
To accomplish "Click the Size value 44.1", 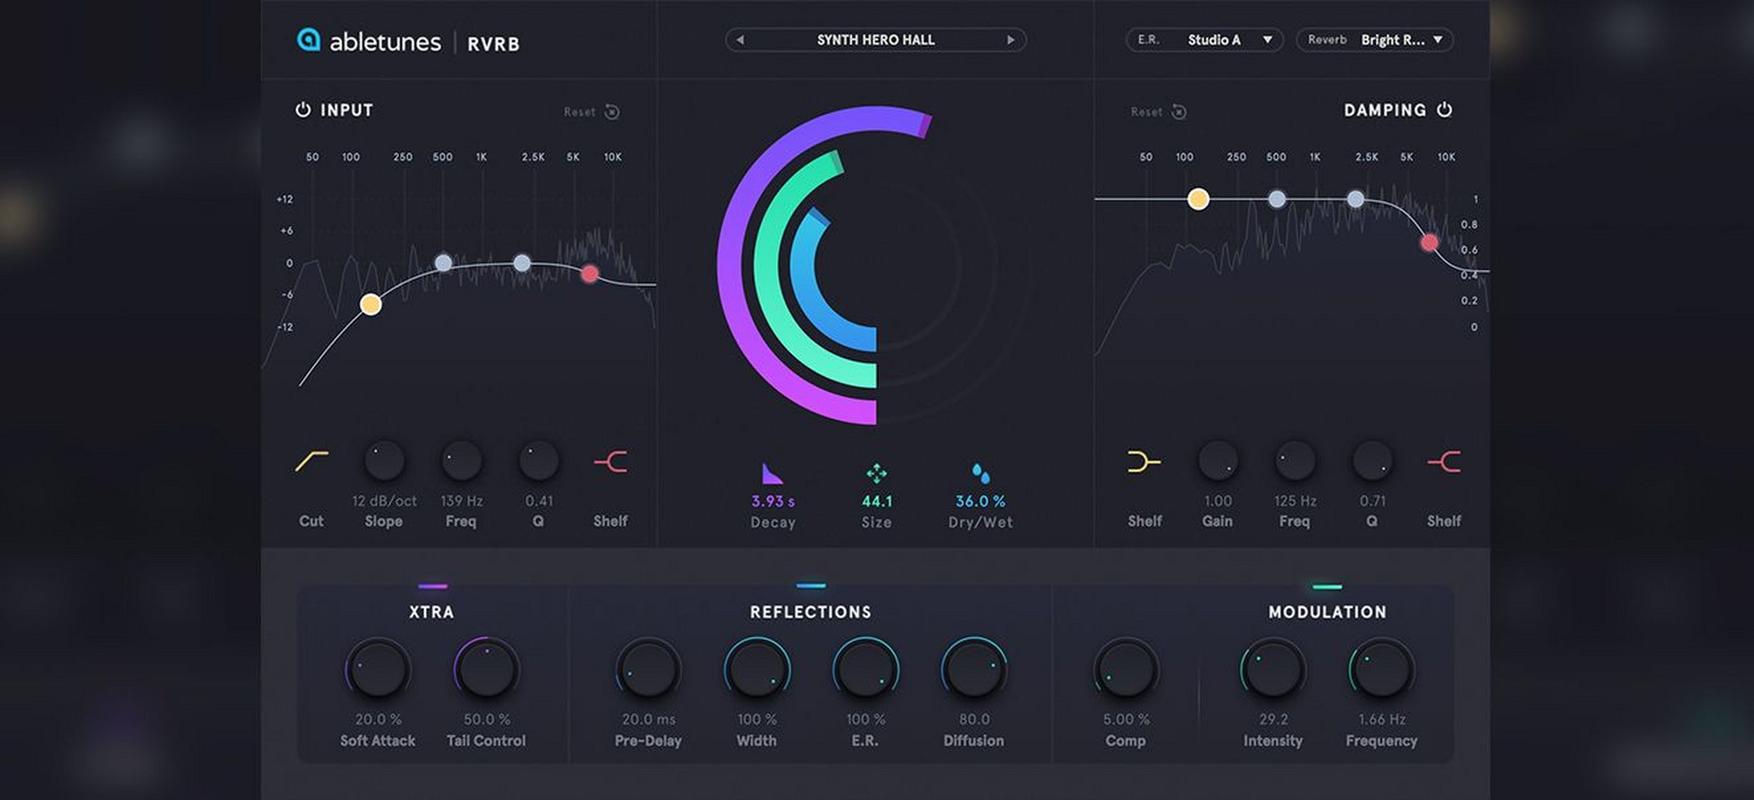I will coord(877,501).
